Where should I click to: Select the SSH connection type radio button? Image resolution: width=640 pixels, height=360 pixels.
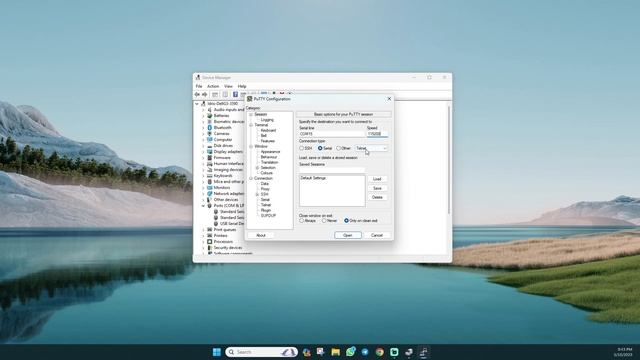coord(302,148)
